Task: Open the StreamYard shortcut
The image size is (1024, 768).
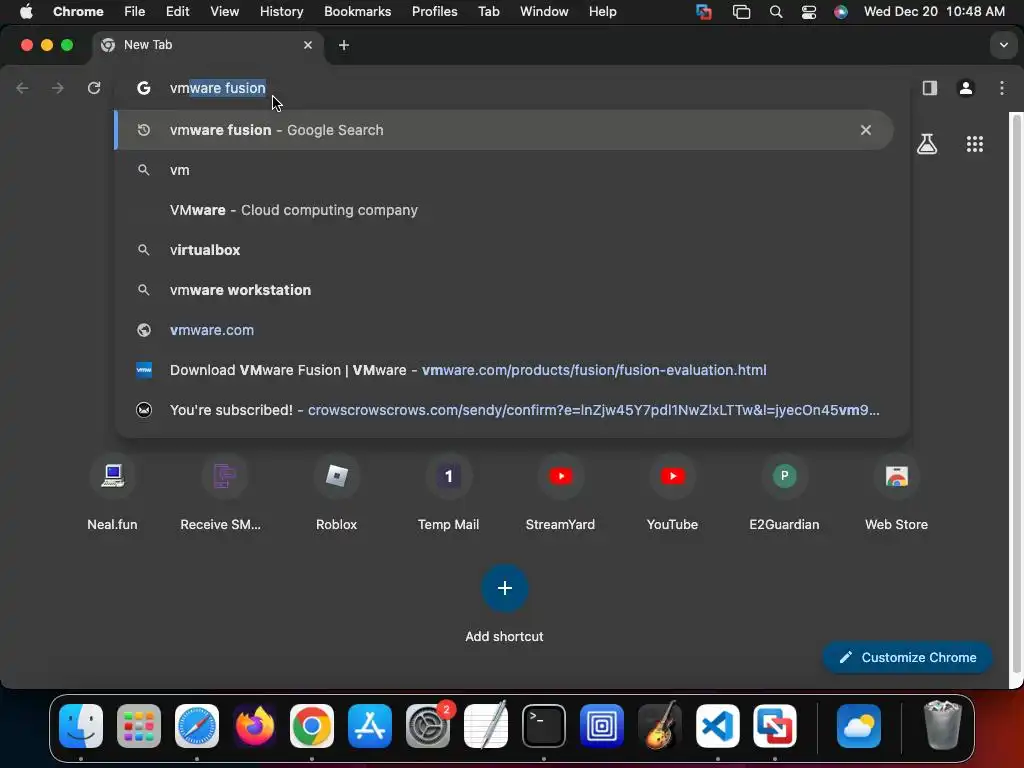Action: [x=560, y=493]
